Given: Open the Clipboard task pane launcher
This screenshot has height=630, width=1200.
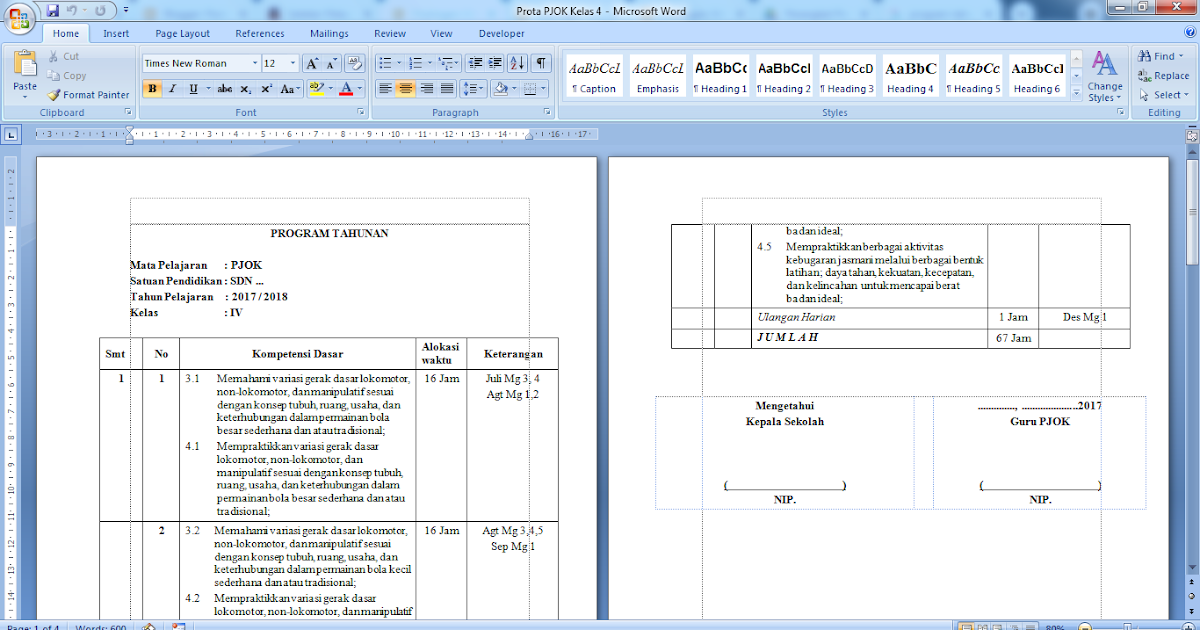Looking at the screenshot, I should point(128,113).
